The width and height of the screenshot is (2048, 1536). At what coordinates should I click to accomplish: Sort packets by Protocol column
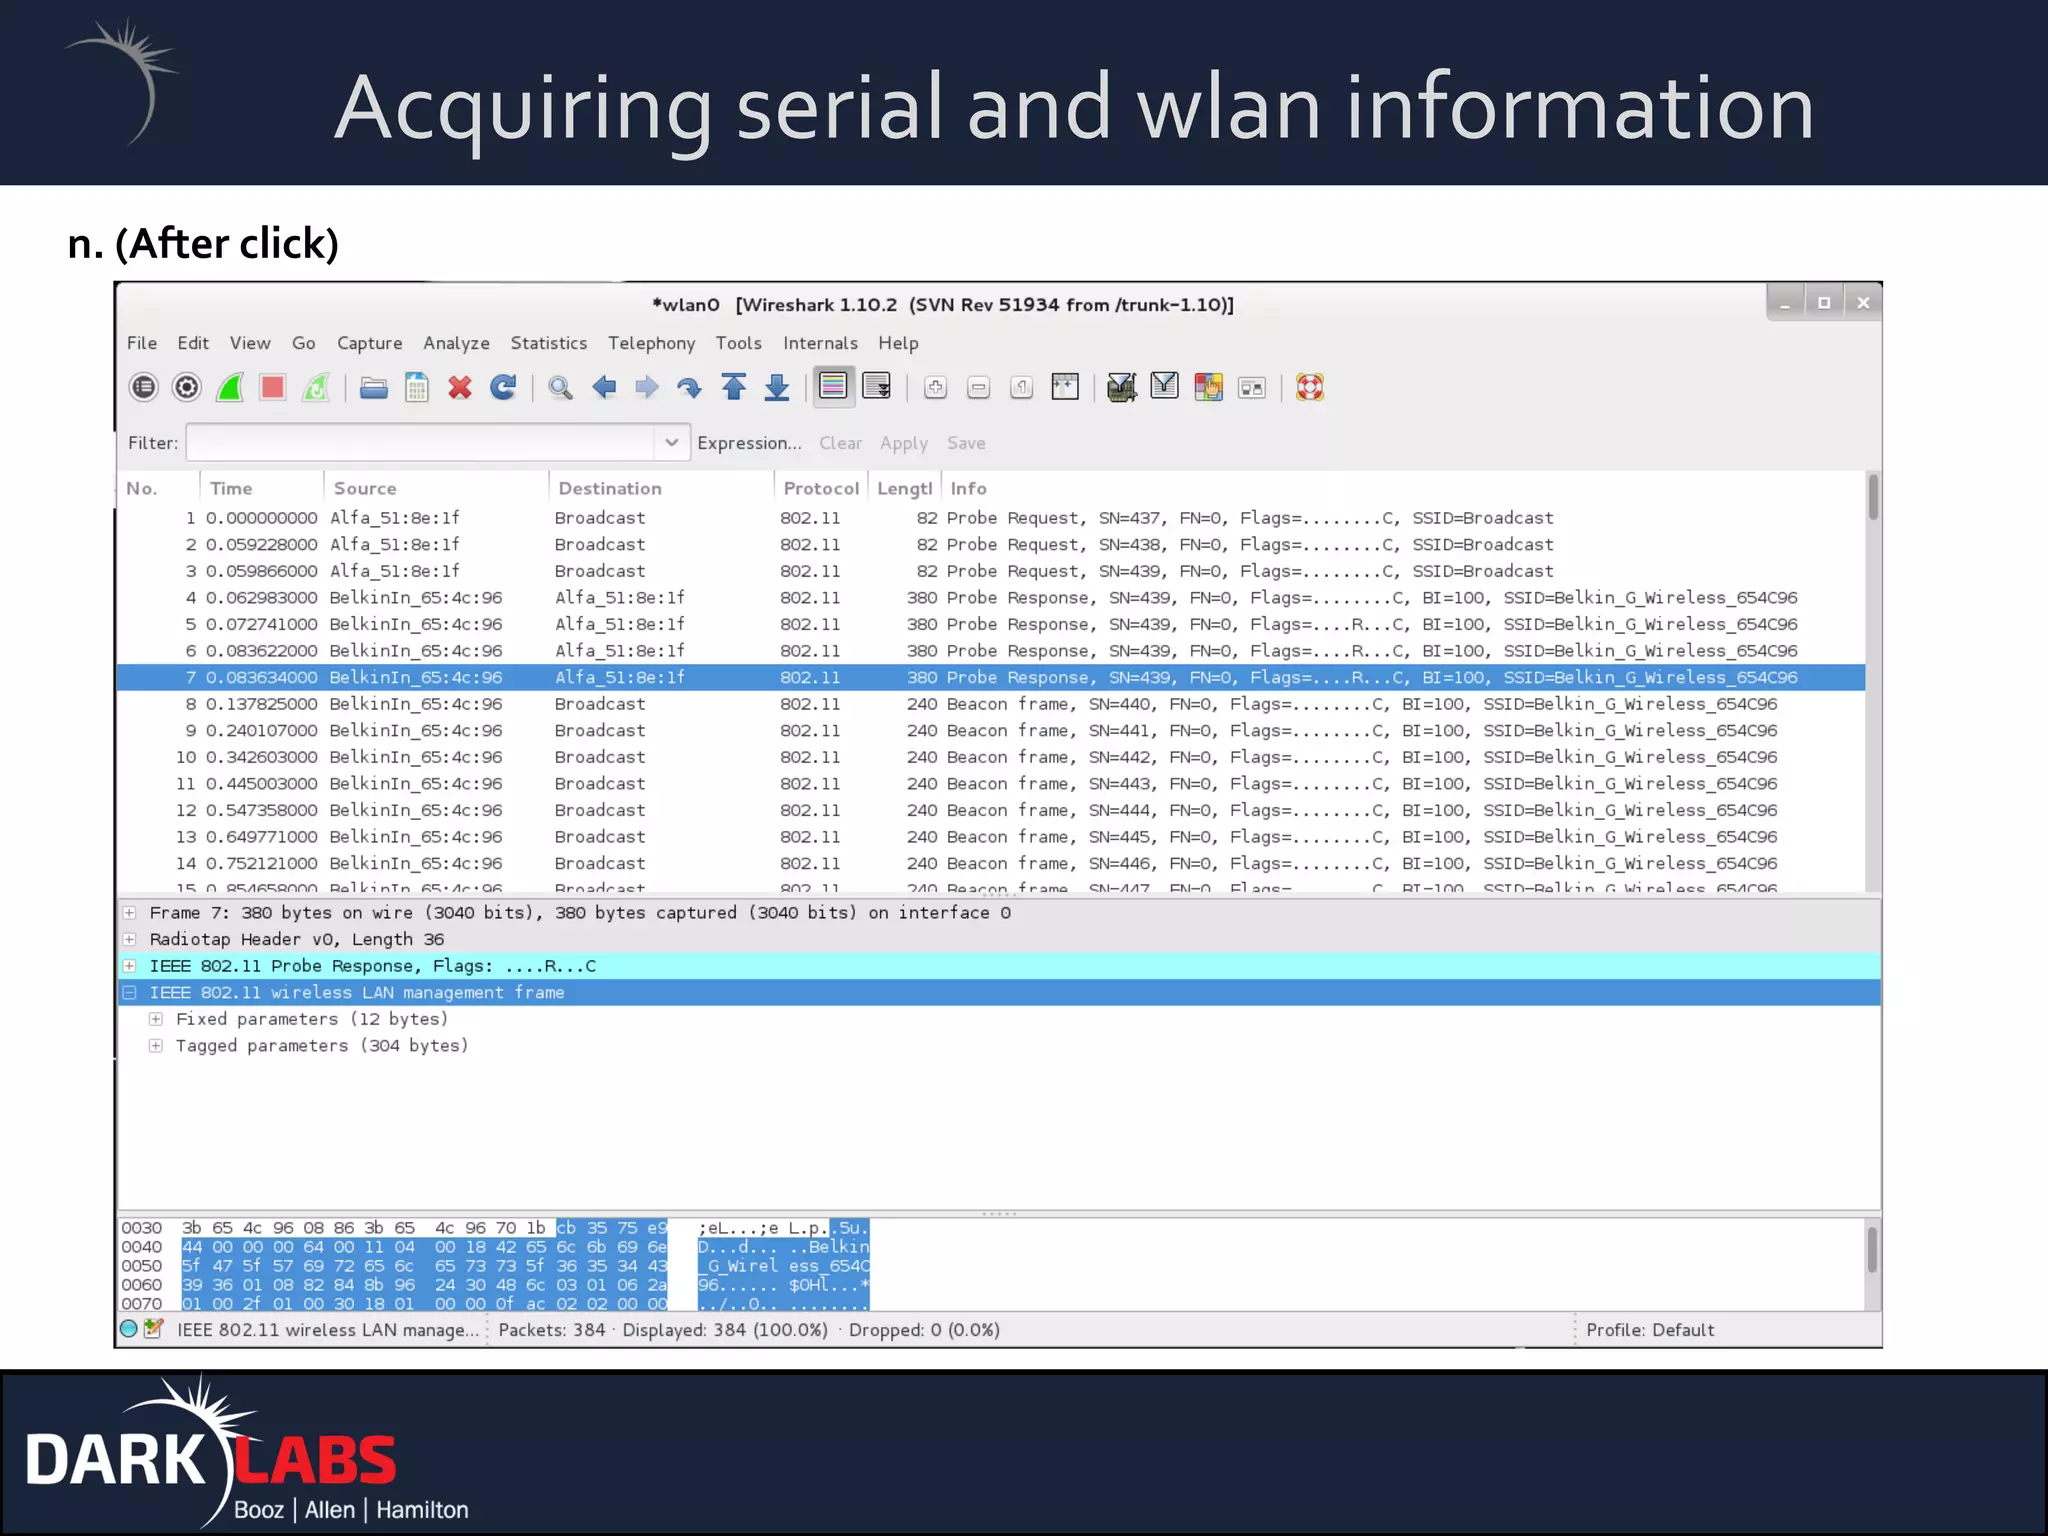821,488
